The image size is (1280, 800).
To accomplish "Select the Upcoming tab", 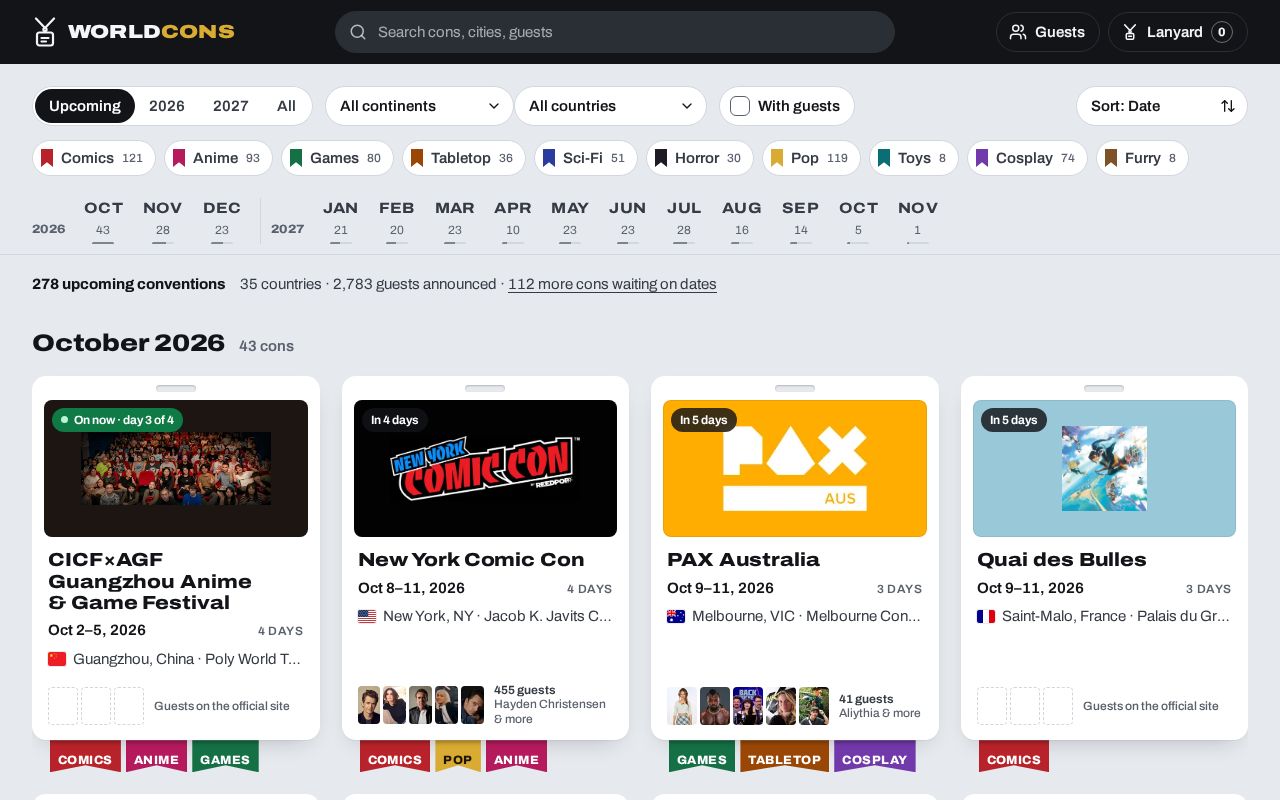I will pyautogui.click(x=85, y=106).
